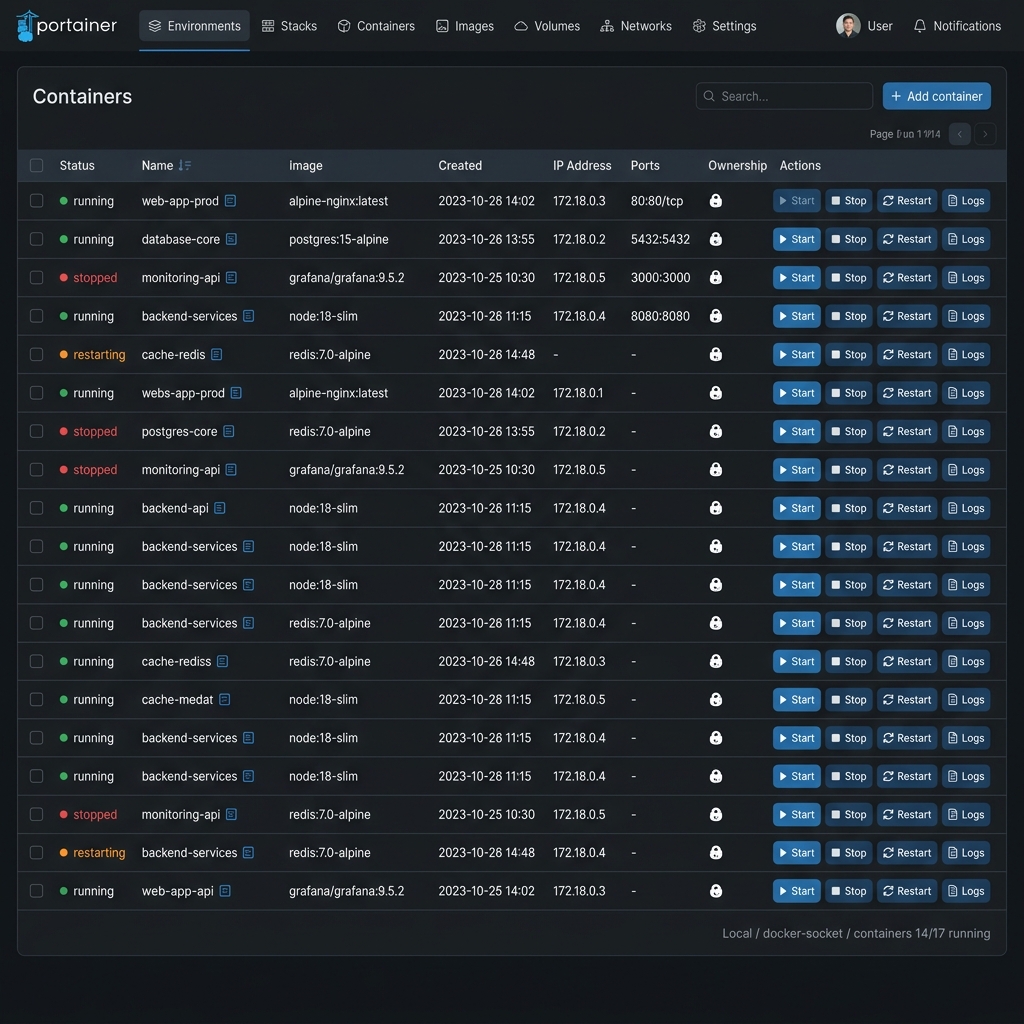Open quick-action icon beside cache-redis
1024x1024 pixels.
point(217,355)
